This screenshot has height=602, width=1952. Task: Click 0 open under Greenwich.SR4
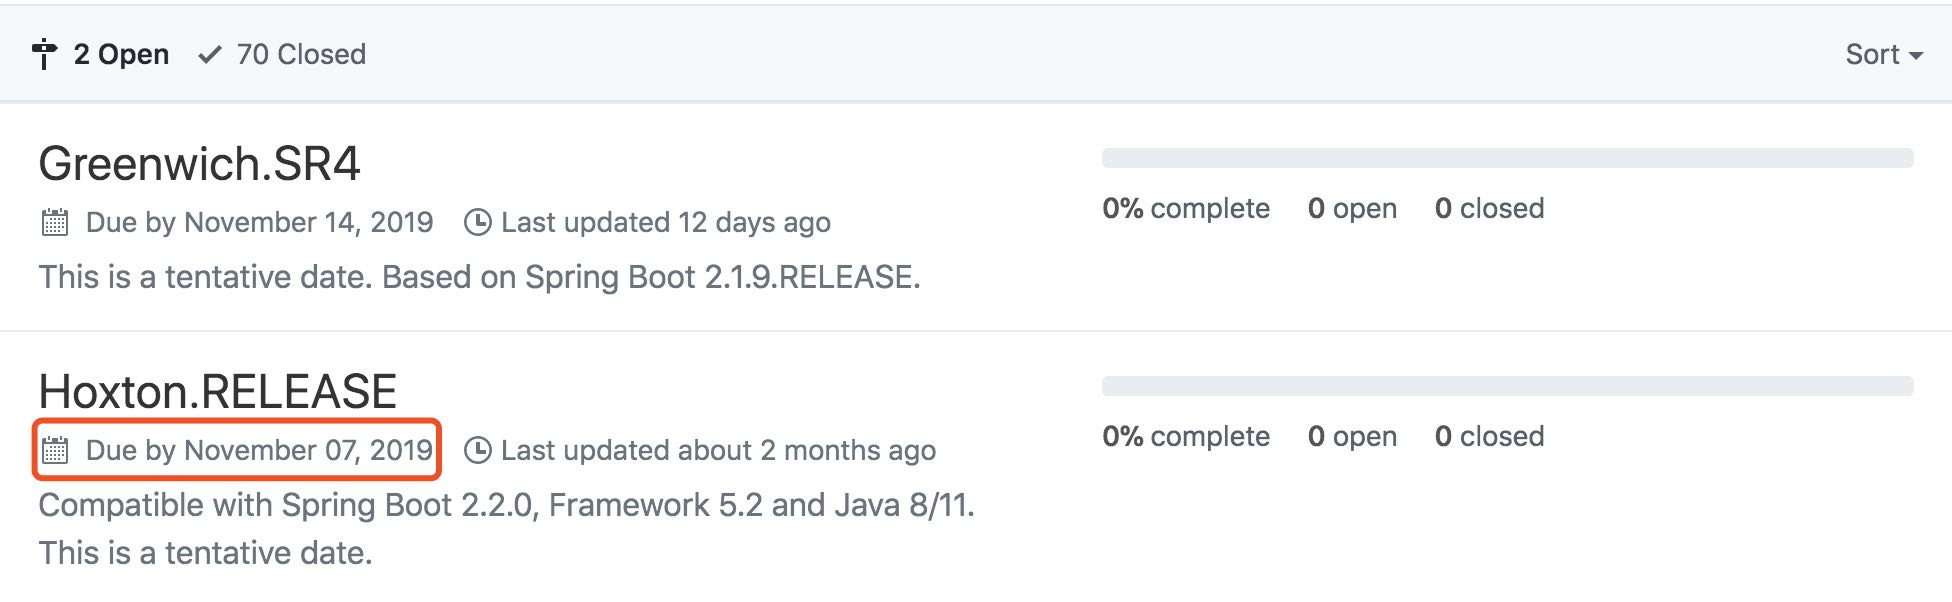coord(1352,208)
